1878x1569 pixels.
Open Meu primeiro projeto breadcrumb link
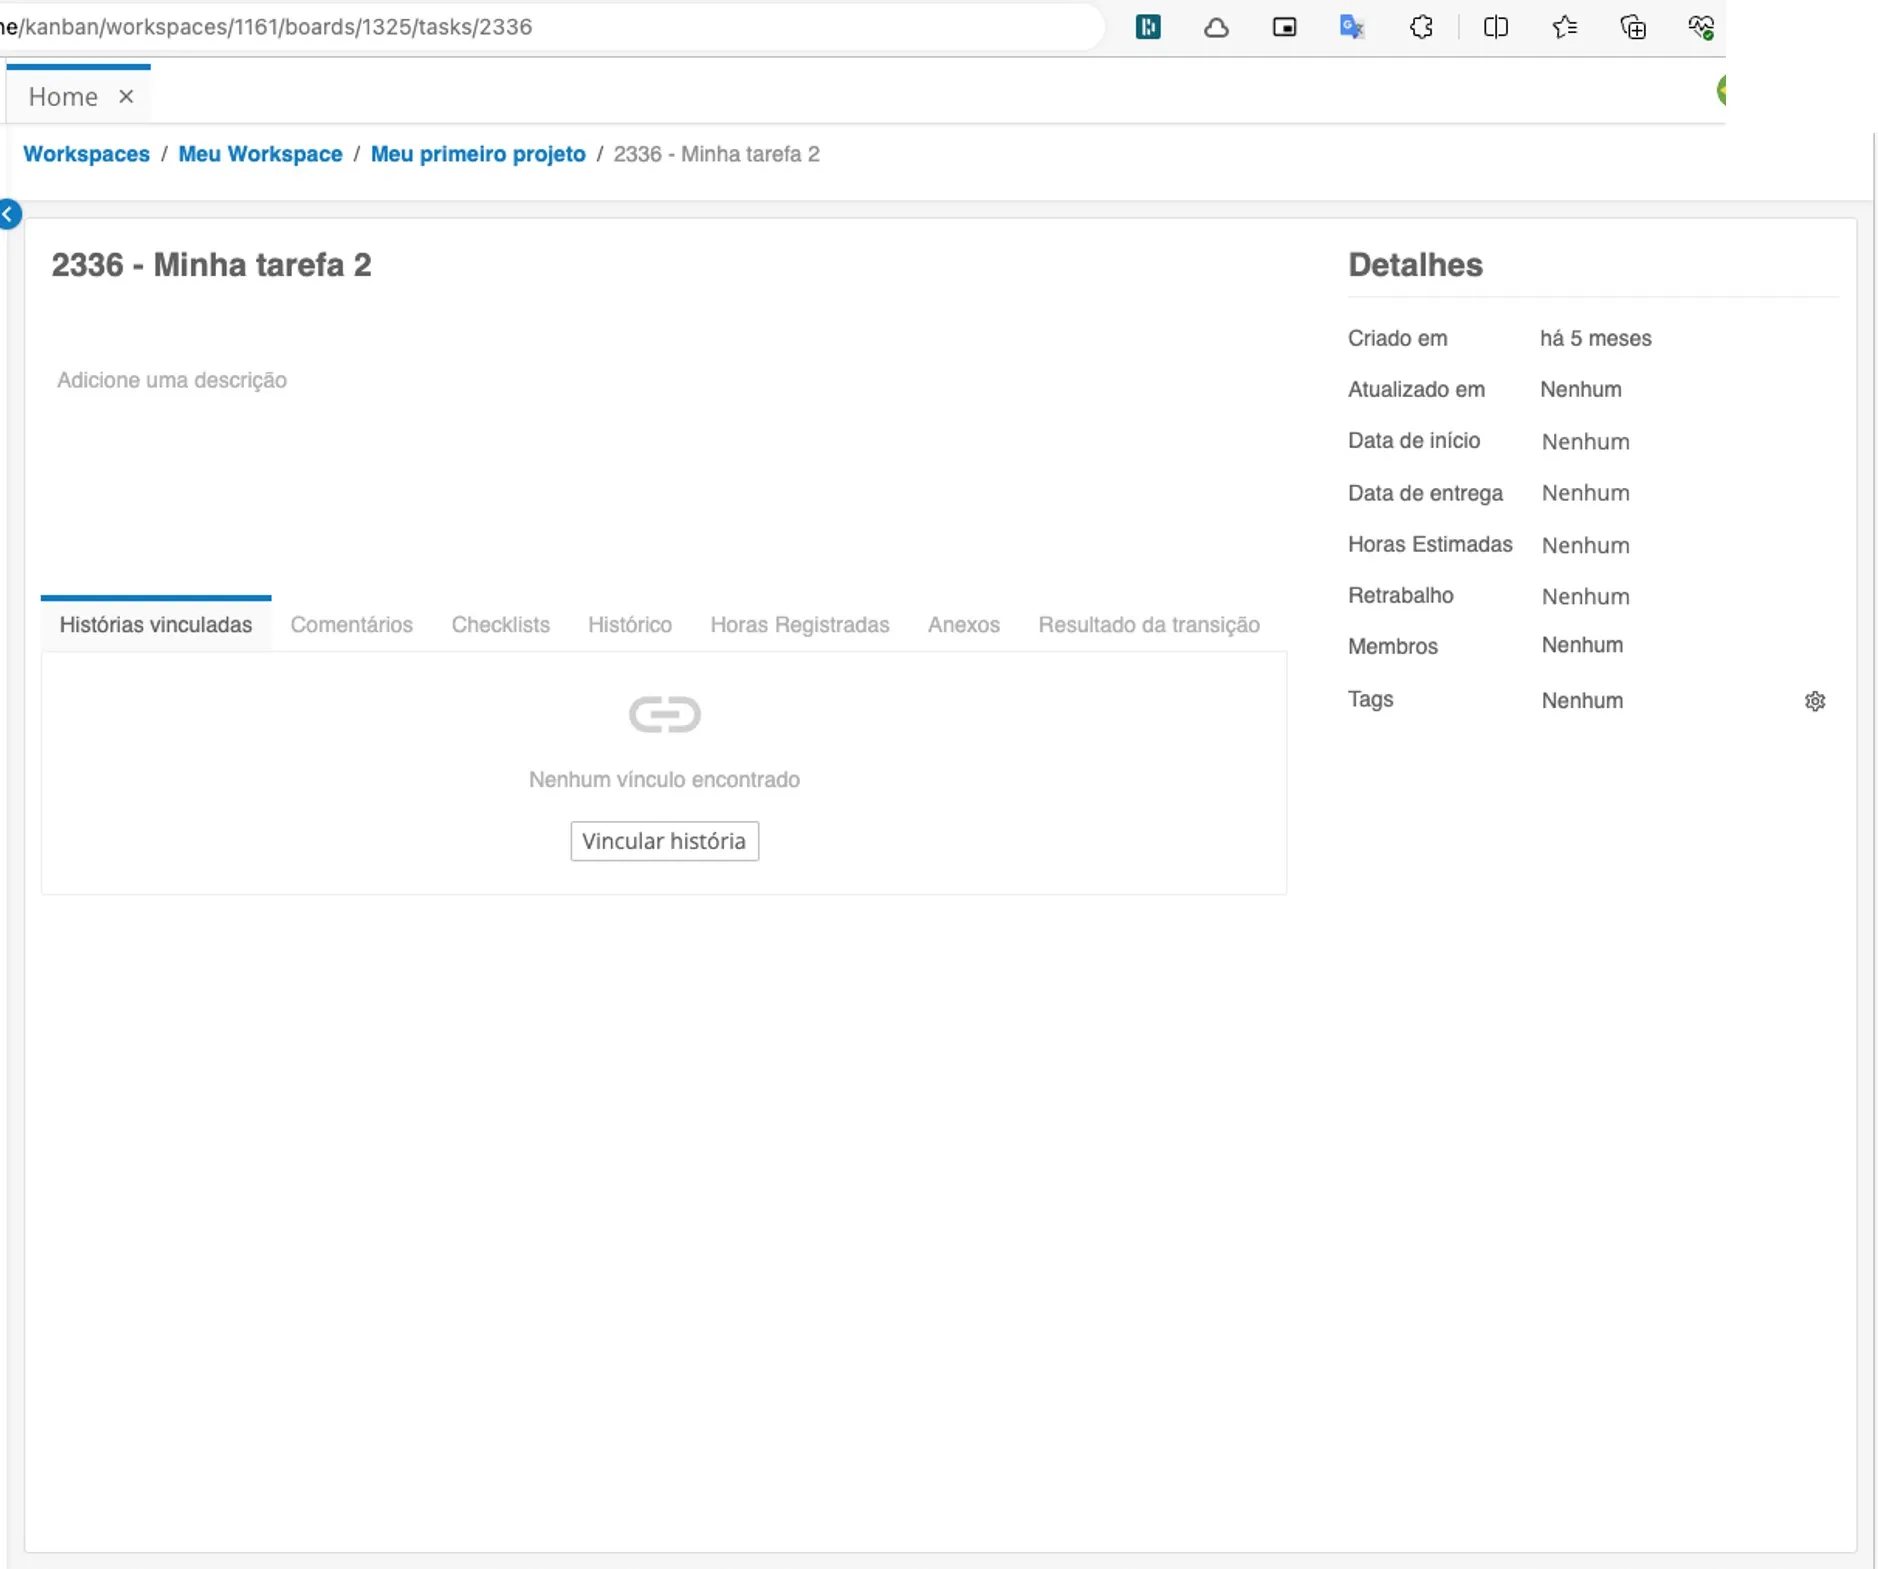[478, 154]
